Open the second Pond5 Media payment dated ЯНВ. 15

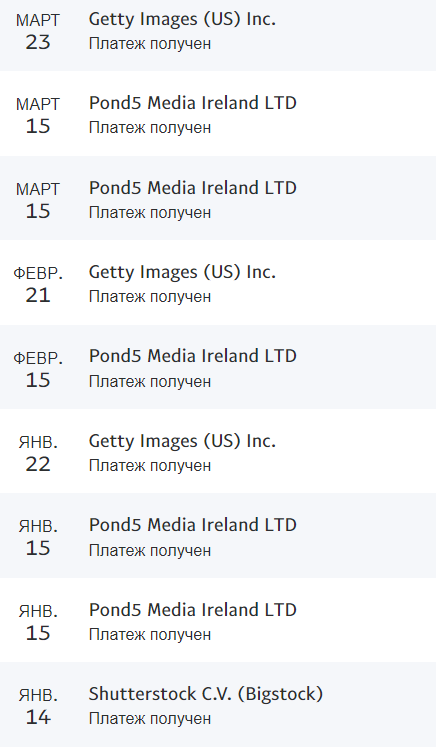pyautogui.click(x=218, y=620)
